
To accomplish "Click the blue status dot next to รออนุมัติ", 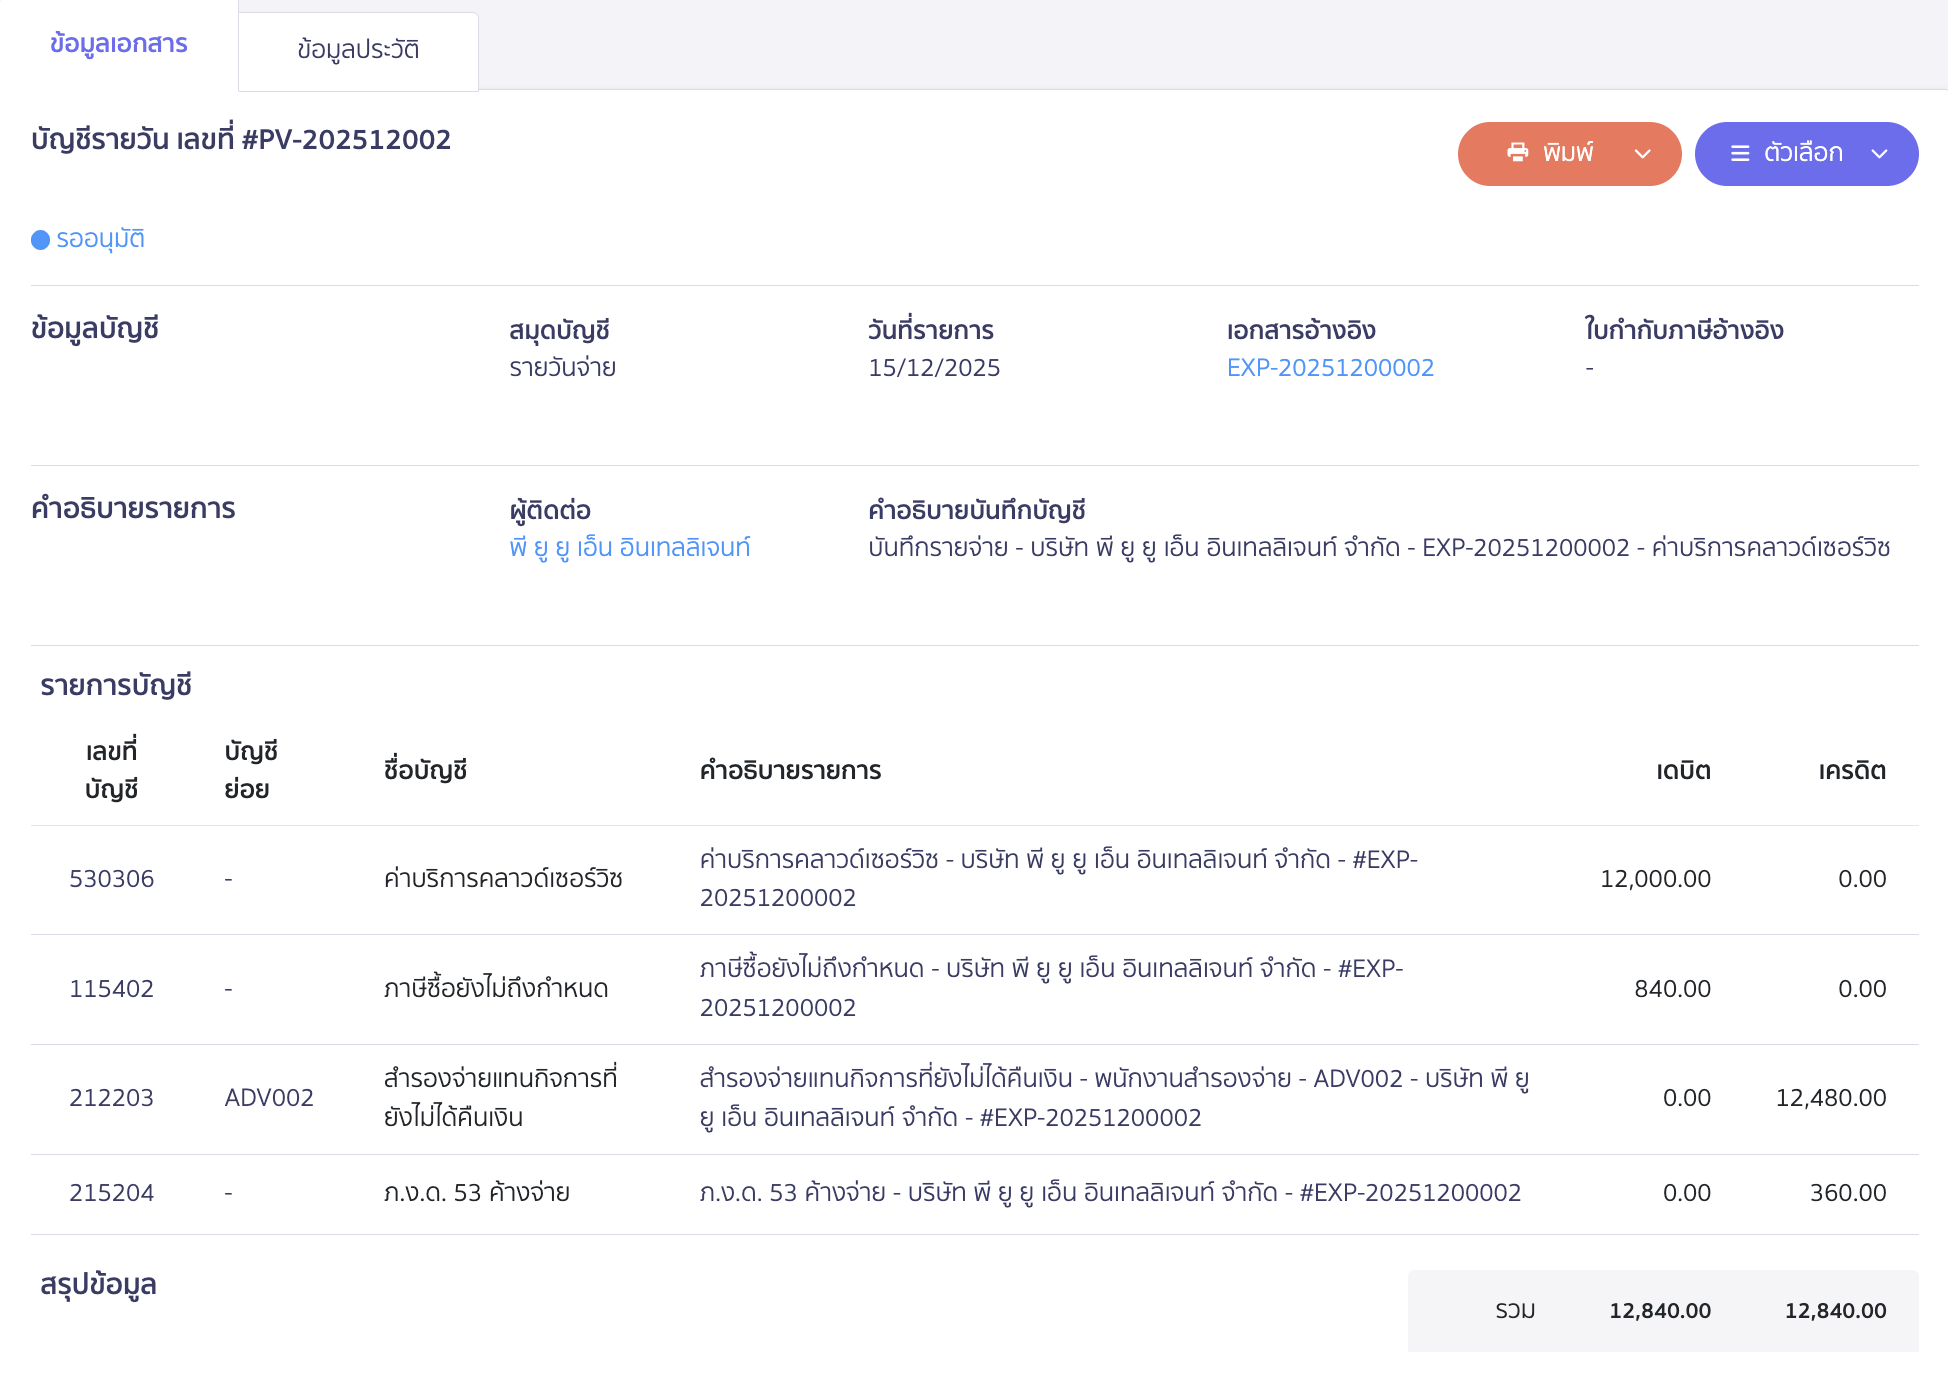I will 39,239.
